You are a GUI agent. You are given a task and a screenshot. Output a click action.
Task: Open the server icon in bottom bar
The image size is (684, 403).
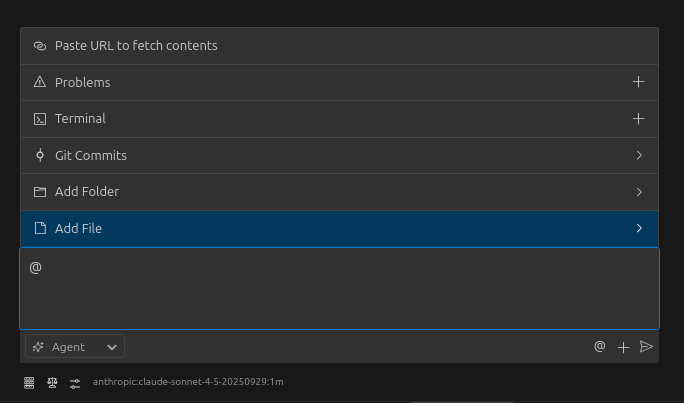point(29,382)
